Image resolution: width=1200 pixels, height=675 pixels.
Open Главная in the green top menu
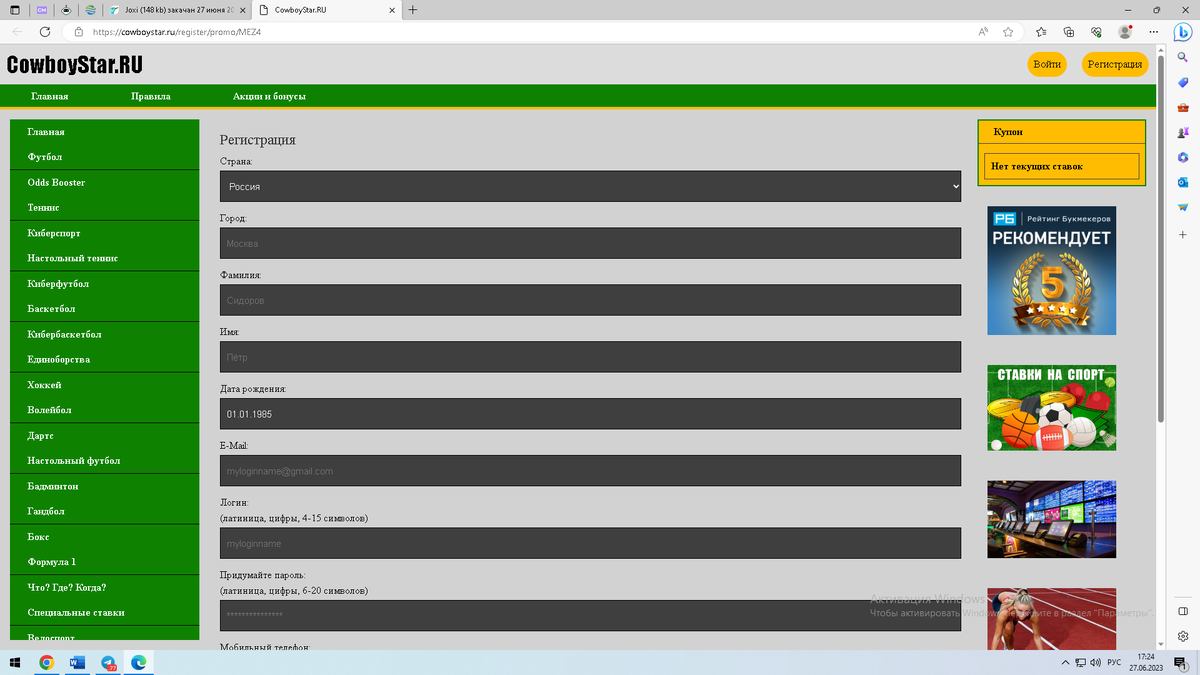(49, 97)
